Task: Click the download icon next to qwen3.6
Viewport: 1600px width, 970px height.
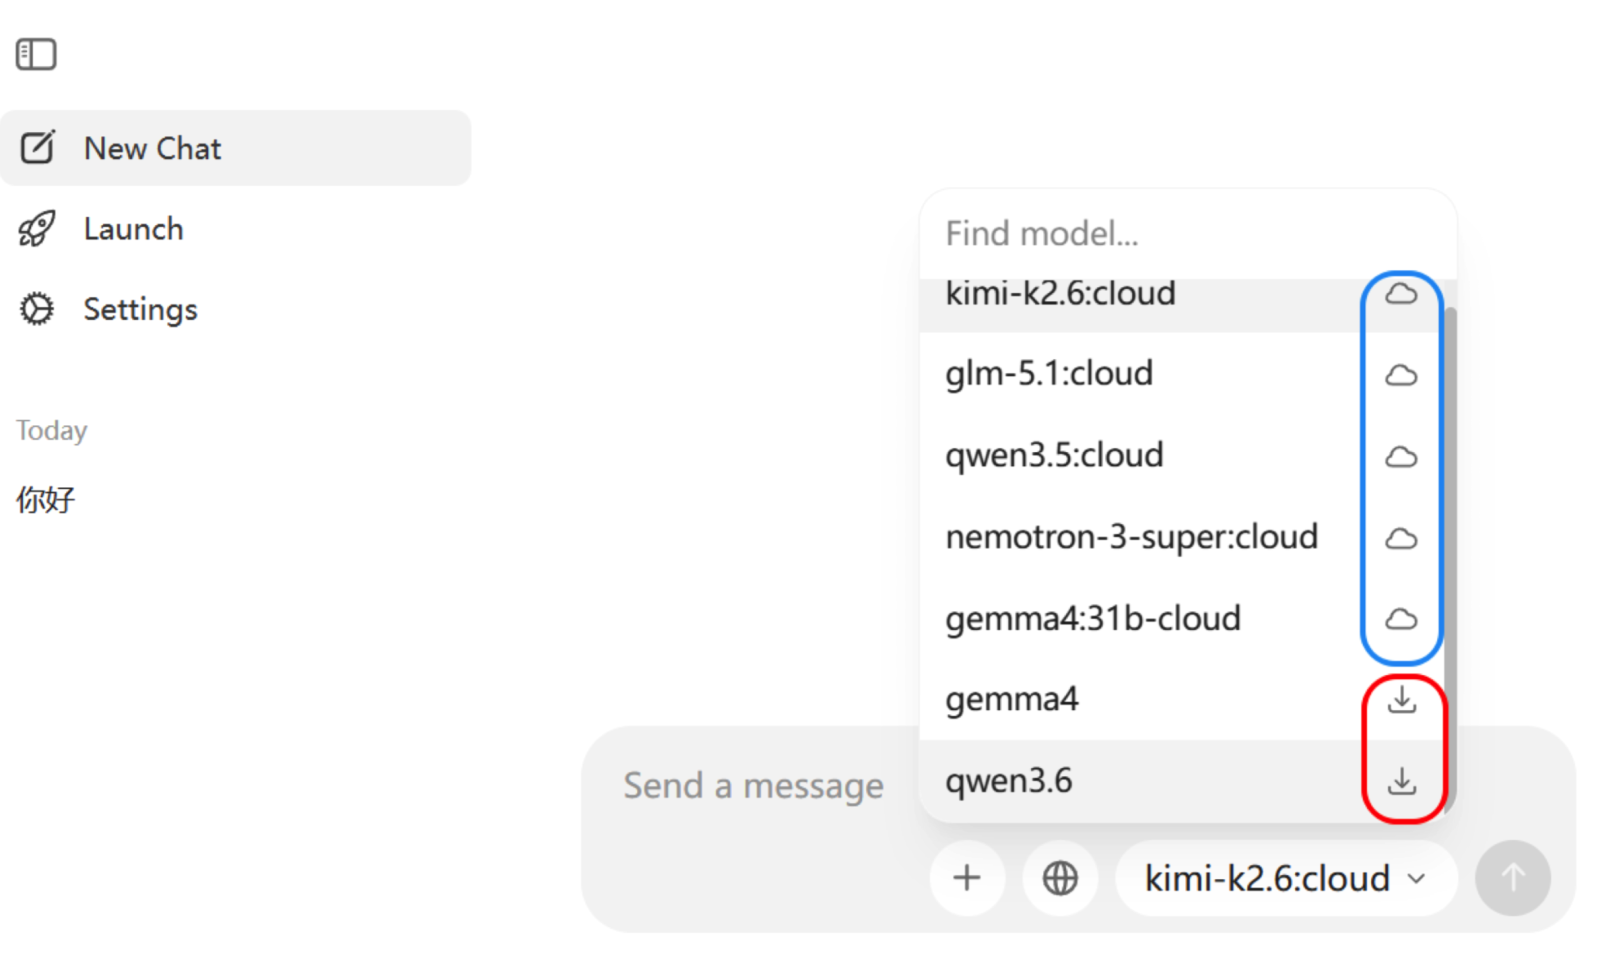Action: tap(1402, 780)
